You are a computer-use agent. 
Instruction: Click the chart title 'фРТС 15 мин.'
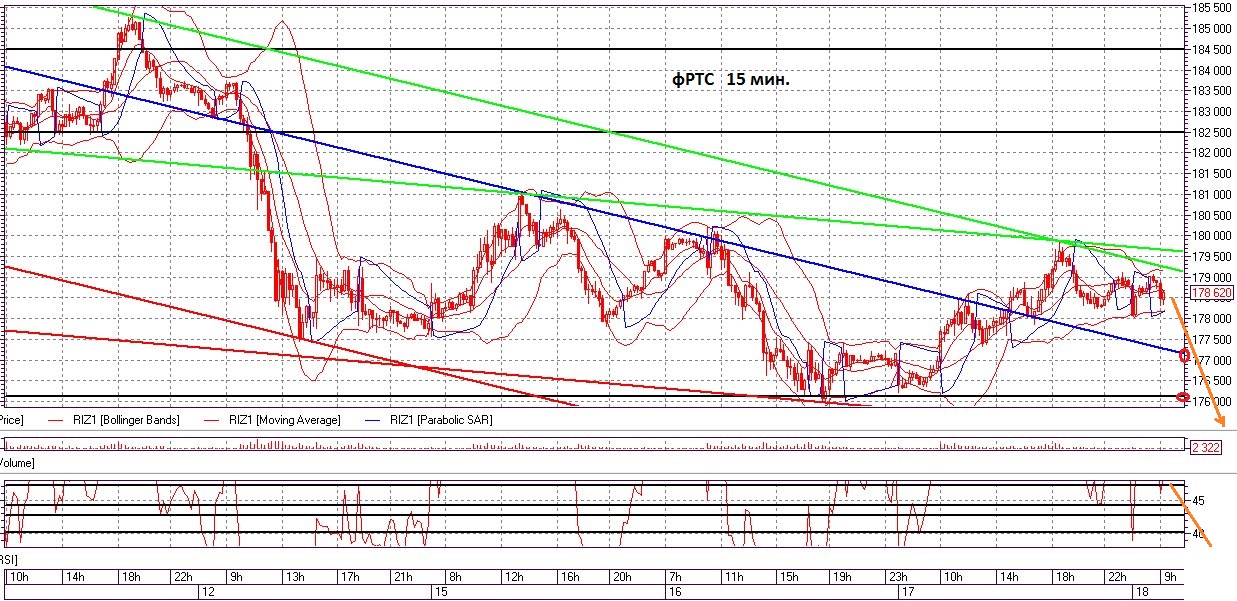tap(730, 80)
